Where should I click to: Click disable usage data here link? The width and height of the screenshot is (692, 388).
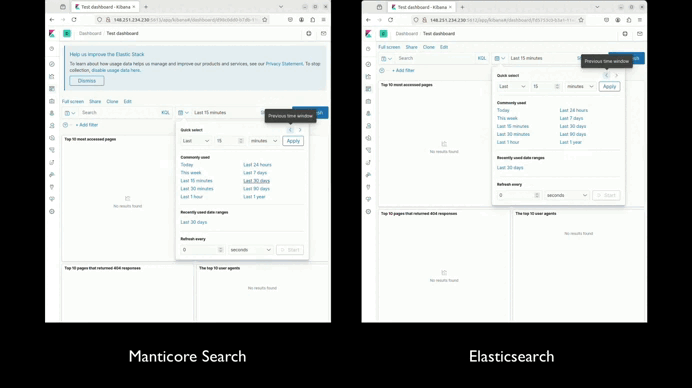[116, 70]
